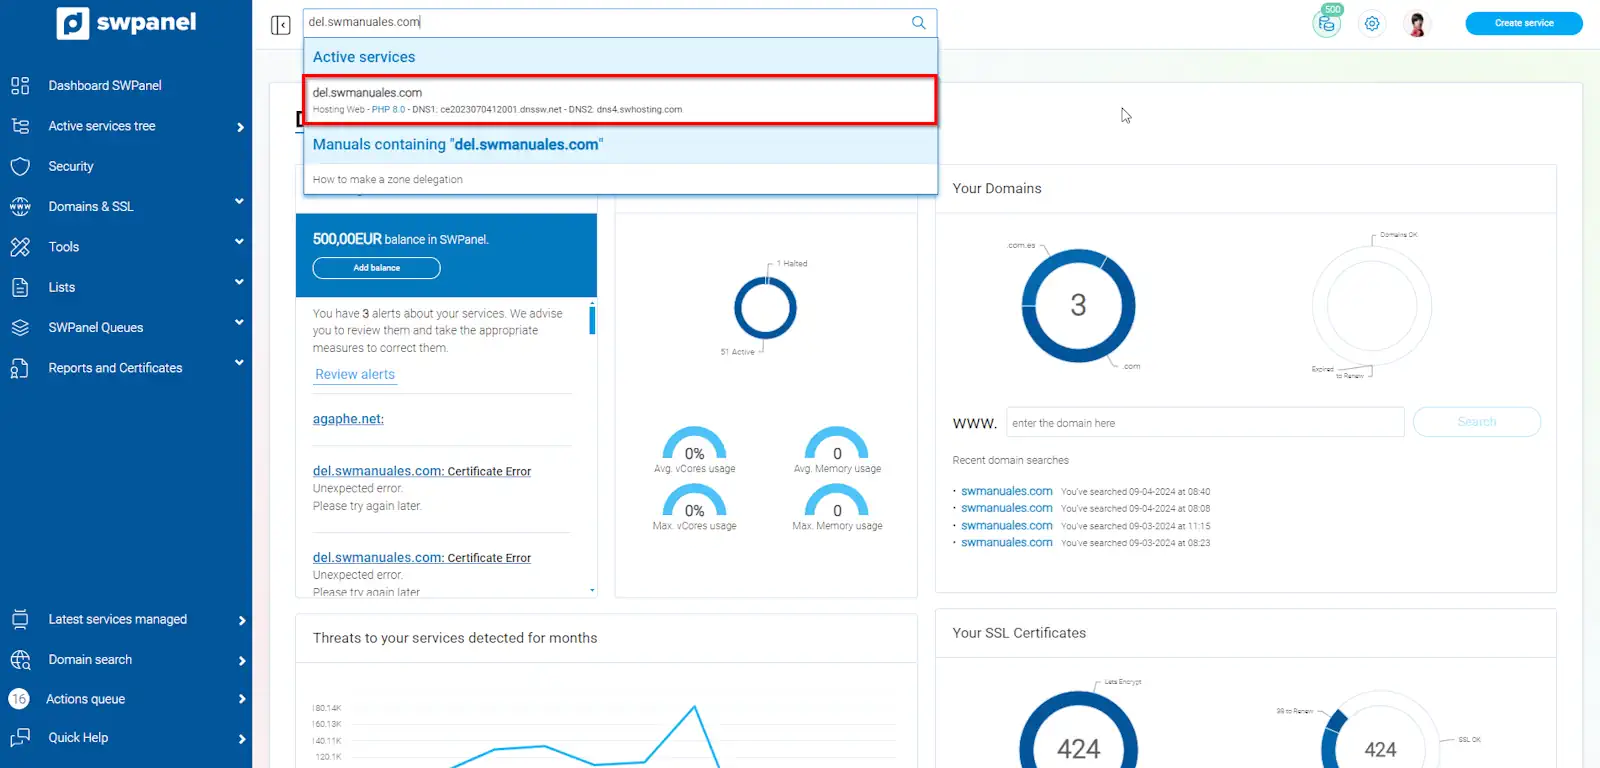Open the agaphe.net alert link
The image size is (1600, 768).
click(348, 419)
